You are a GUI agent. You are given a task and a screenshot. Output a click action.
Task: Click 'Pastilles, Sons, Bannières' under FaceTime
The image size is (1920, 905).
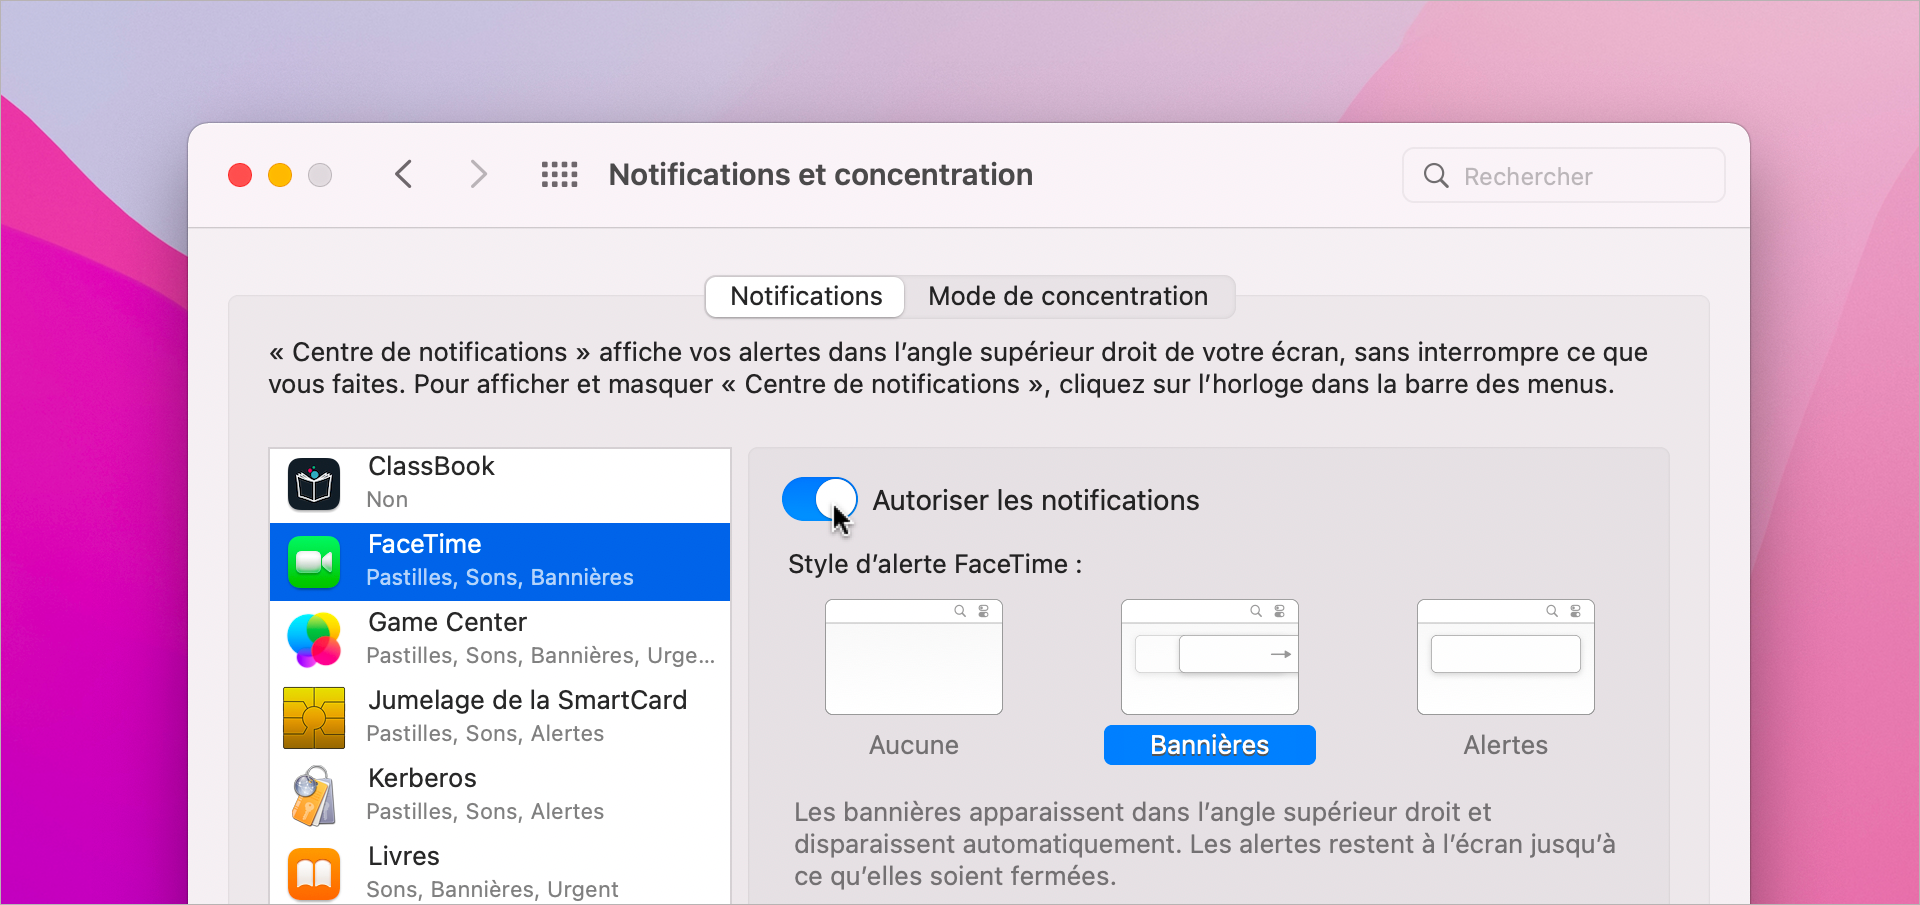coord(500,577)
